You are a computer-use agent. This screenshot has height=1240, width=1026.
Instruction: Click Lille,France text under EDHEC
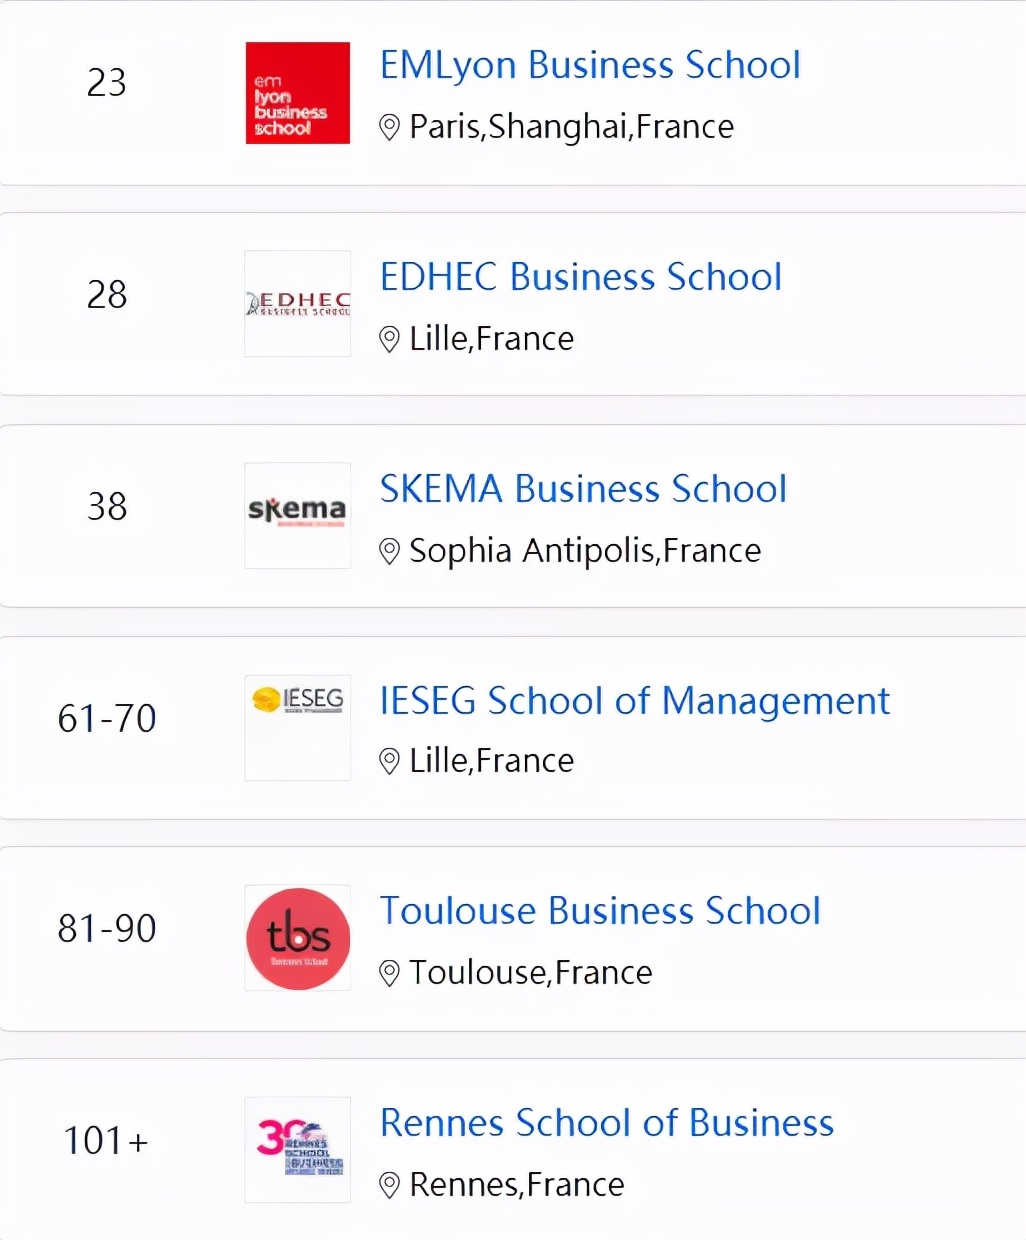click(491, 339)
